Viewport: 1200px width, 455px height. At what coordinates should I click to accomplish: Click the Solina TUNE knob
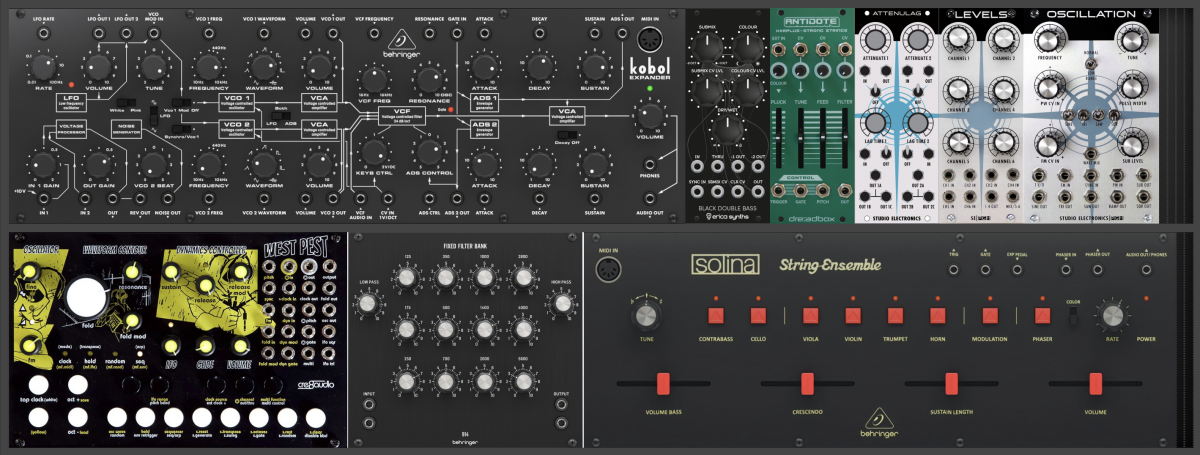coord(646,317)
